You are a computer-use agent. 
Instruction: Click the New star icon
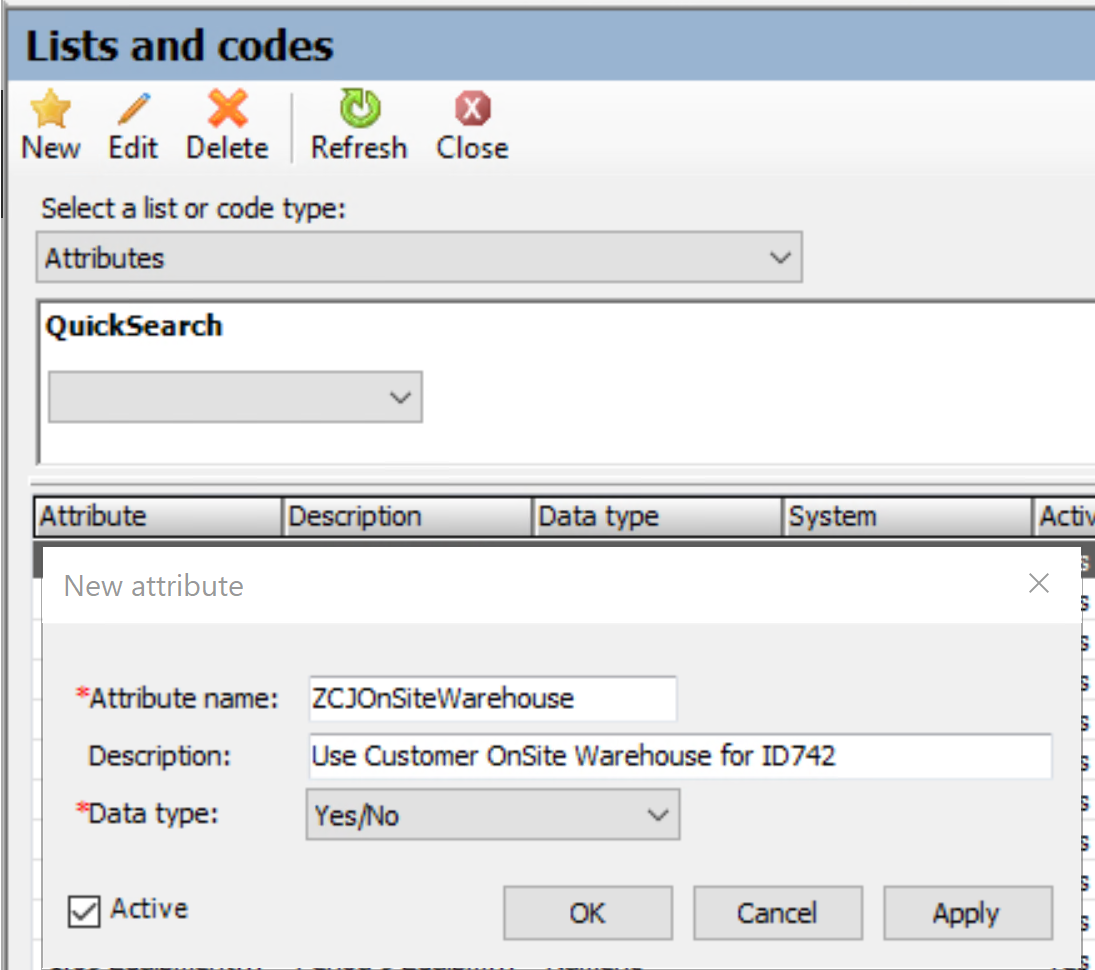(50, 109)
